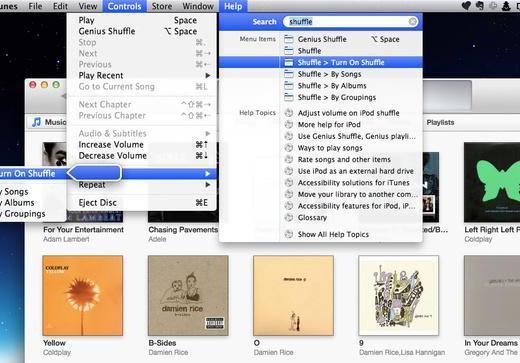Clear the Help search text
The width and height of the screenshot is (520, 363).
[412, 22]
